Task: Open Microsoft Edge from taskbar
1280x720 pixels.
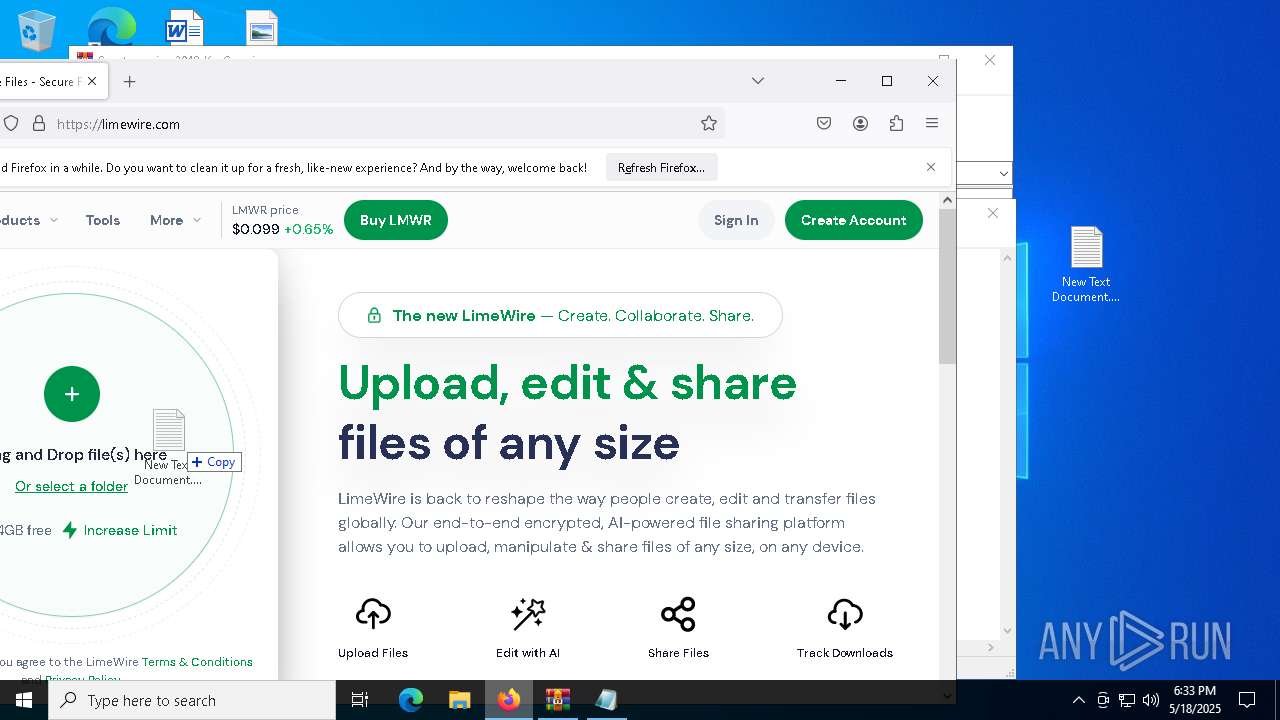Action: 411,700
